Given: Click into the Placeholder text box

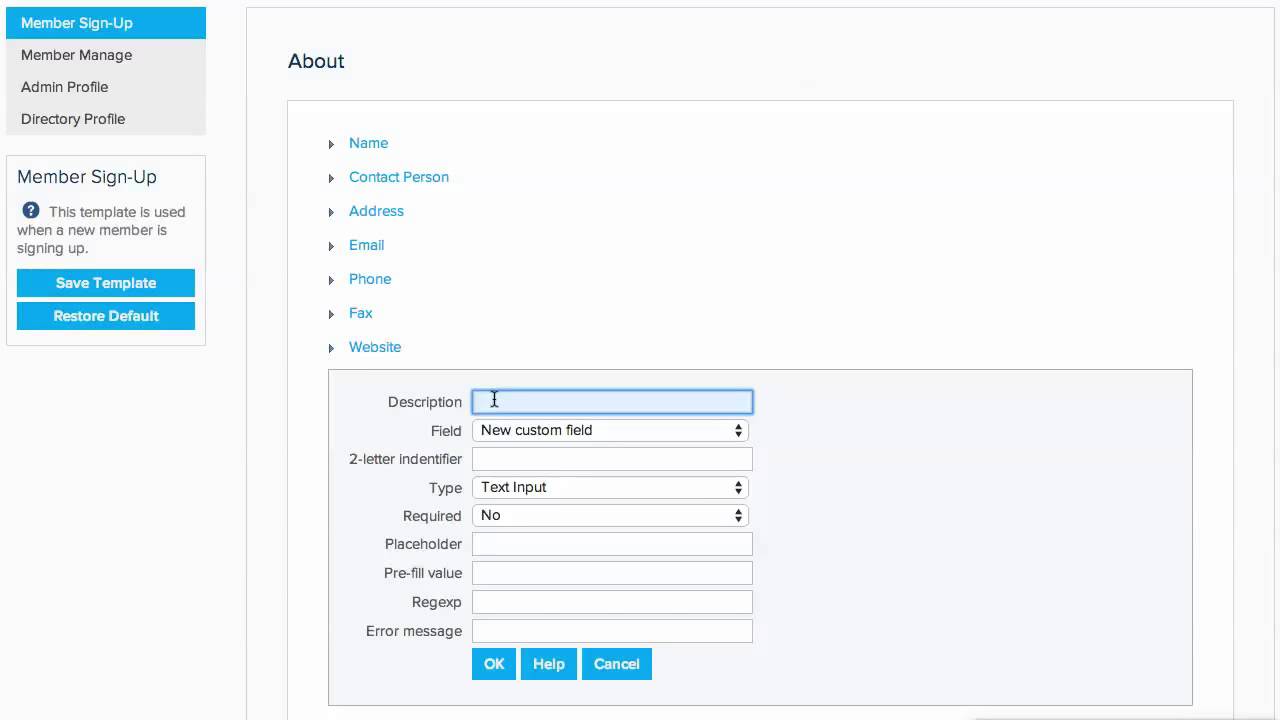Looking at the screenshot, I should pos(612,544).
